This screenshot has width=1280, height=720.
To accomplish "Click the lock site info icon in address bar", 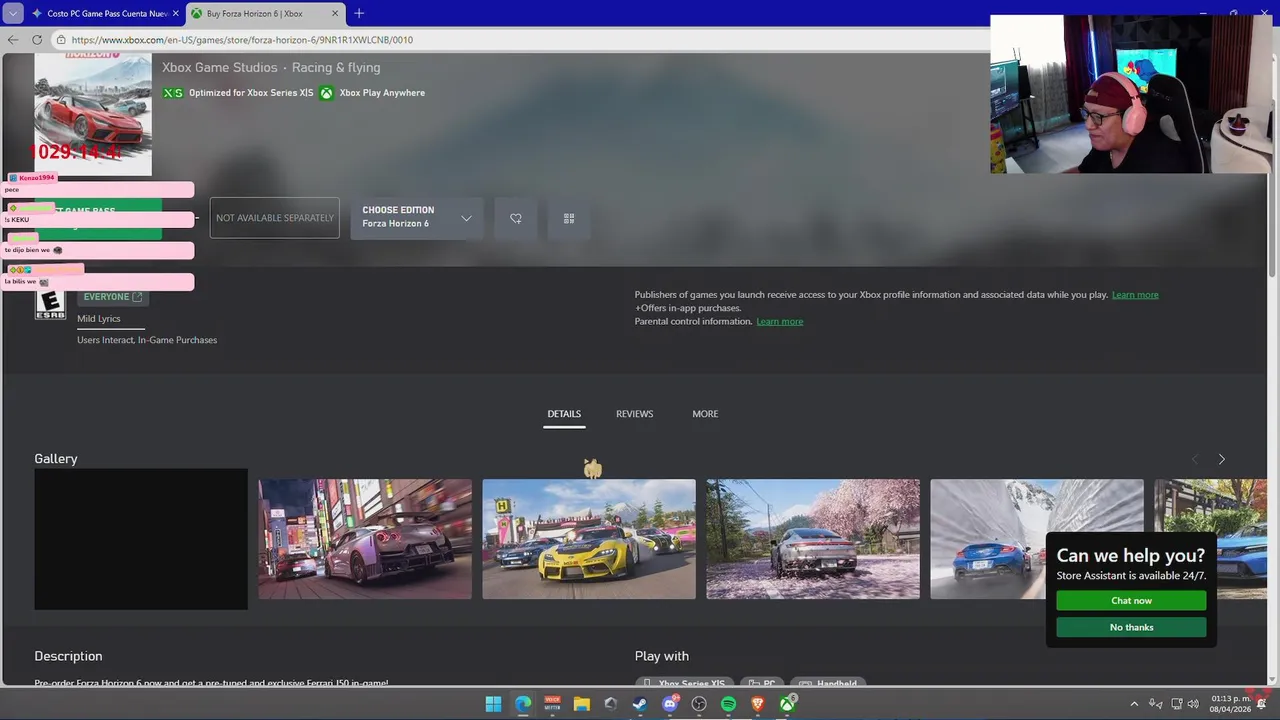I will [61, 40].
